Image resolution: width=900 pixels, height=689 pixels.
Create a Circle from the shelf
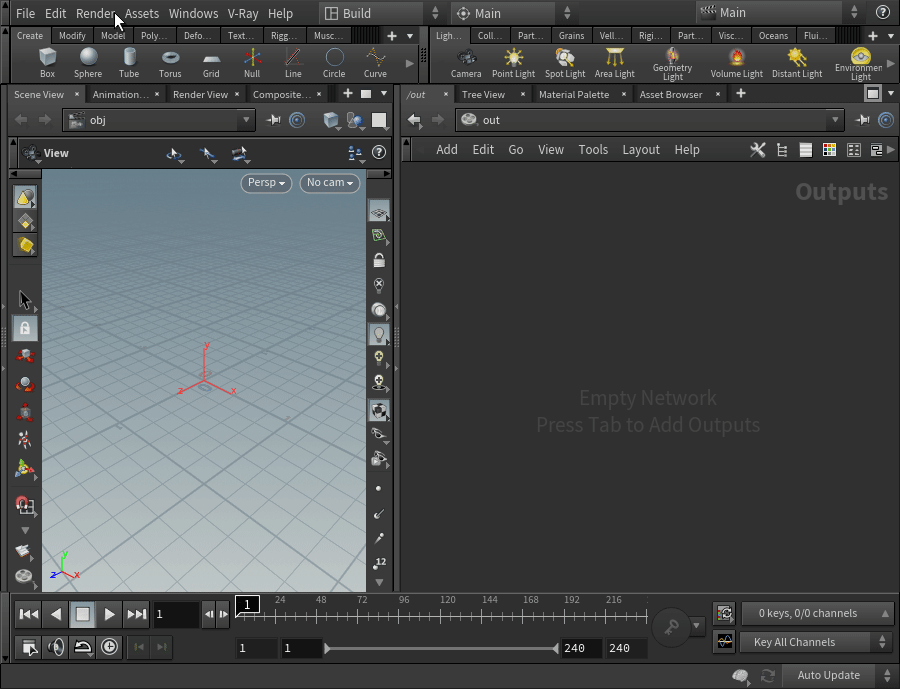[x=334, y=63]
